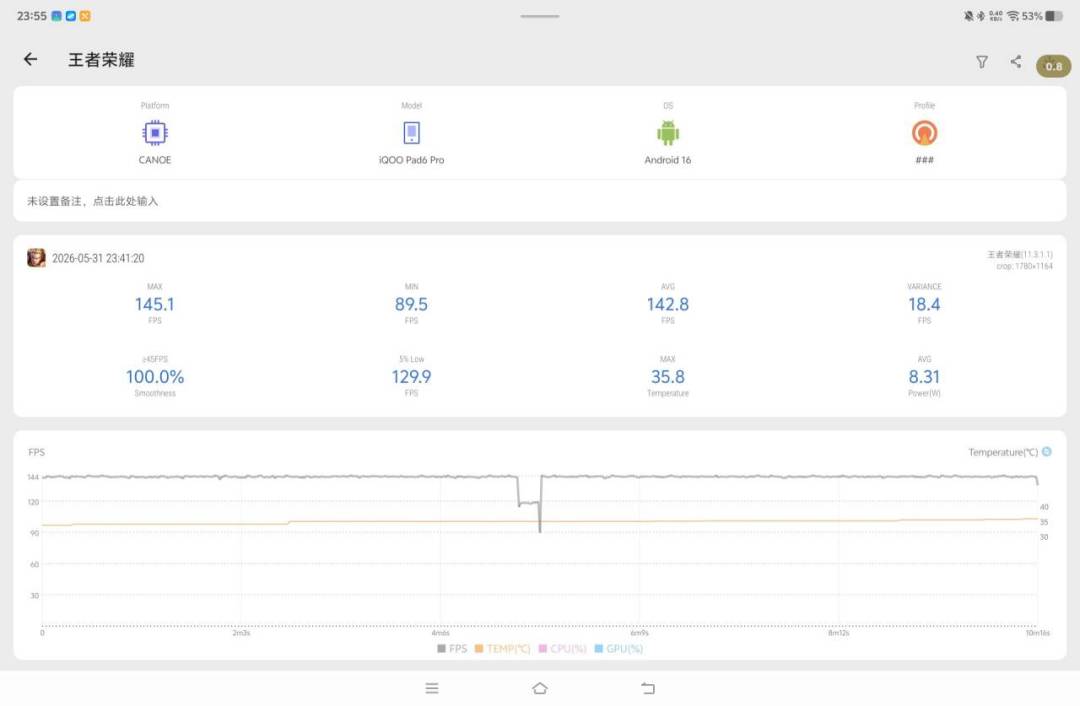
Task: Tap the game app thumbnail icon
Action: [x=37, y=258]
